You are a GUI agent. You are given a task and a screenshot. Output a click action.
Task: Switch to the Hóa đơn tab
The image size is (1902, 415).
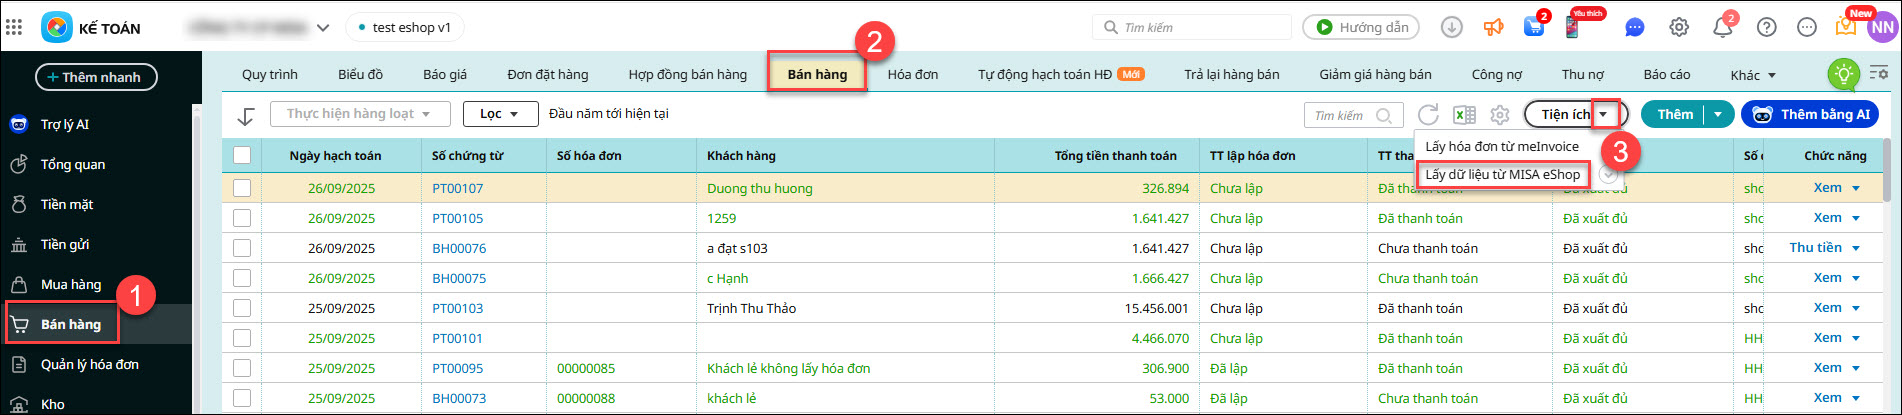[x=912, y=74]
